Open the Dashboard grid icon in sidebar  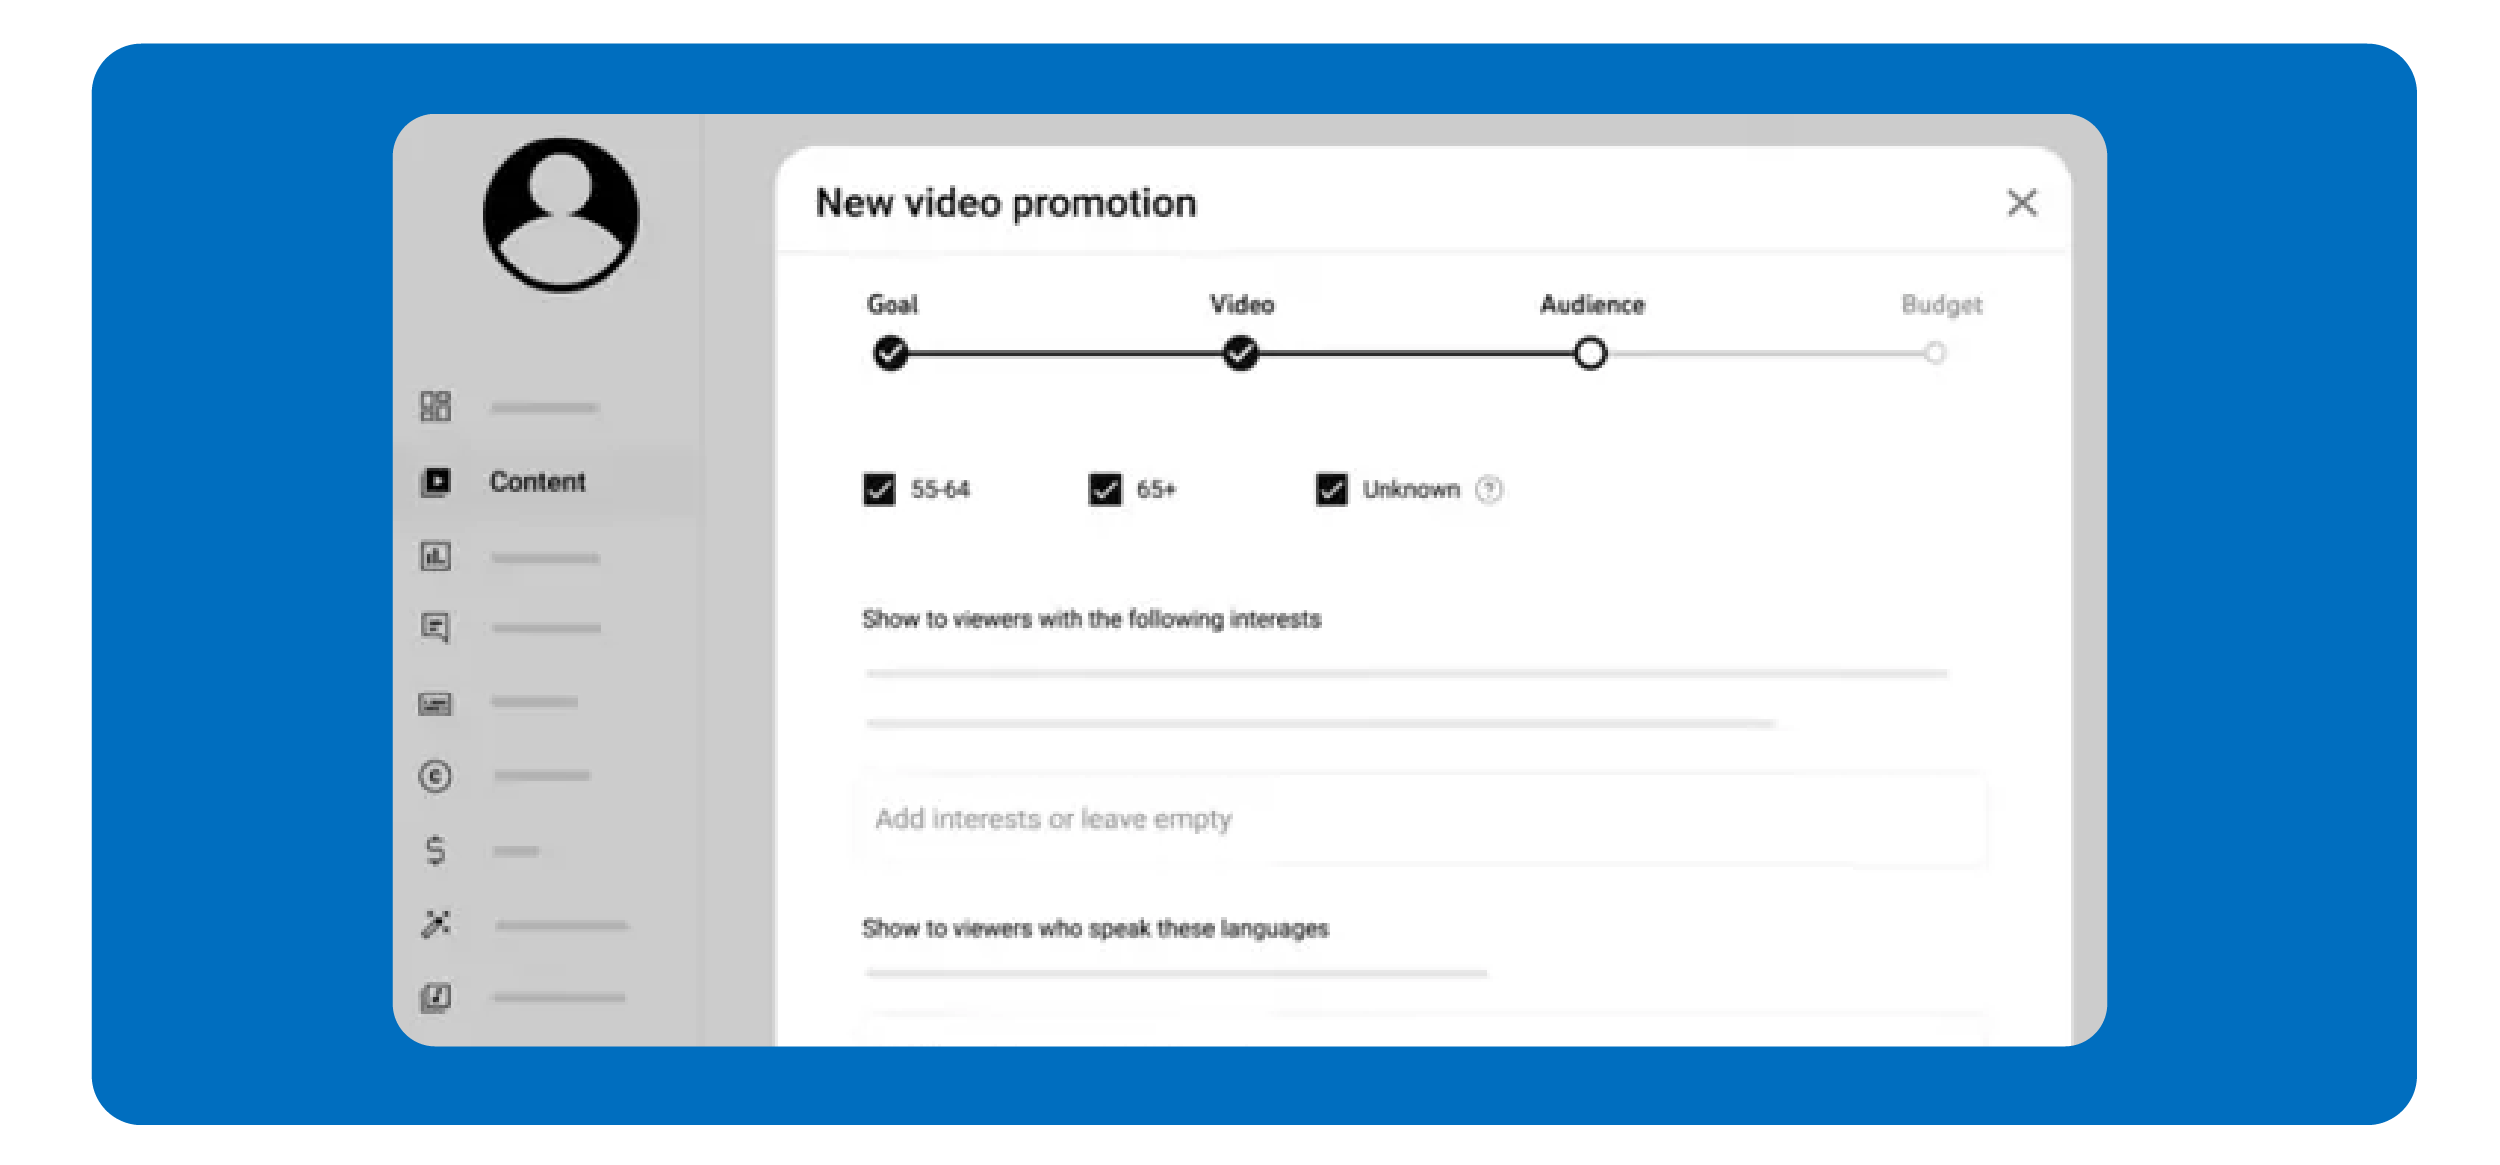[435, 406]
